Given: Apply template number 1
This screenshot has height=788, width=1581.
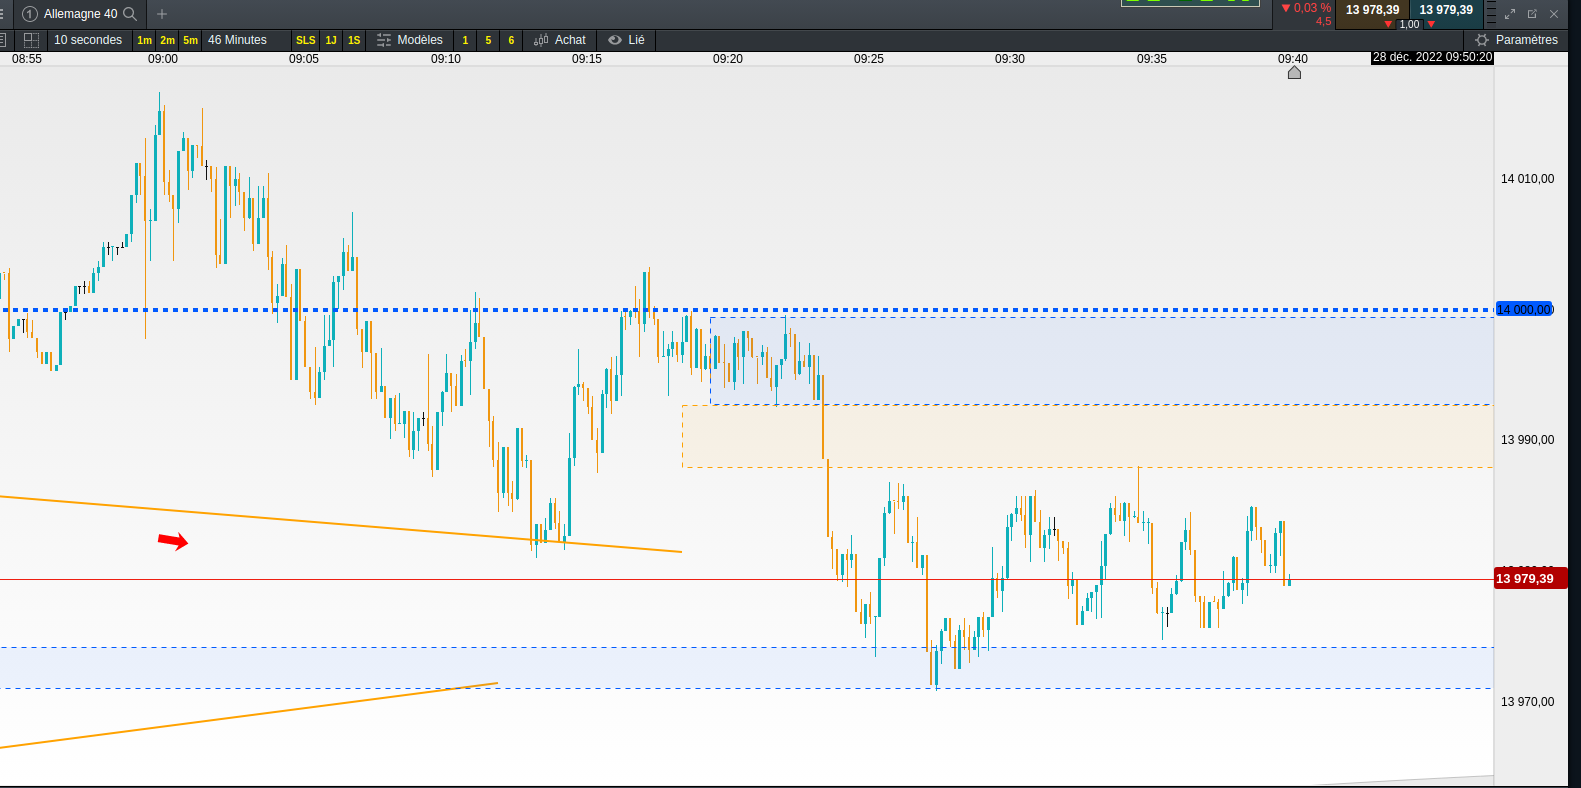Looking at the screenshot, I should [465, 40].
